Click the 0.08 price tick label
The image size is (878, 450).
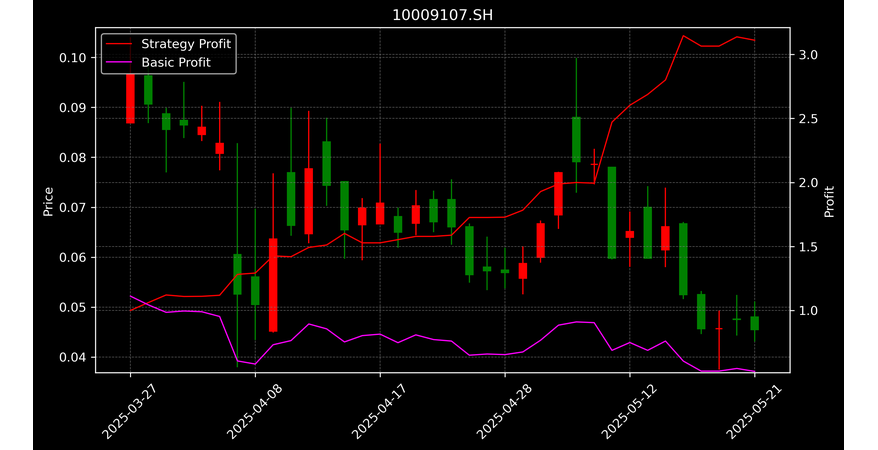(73, 157)
